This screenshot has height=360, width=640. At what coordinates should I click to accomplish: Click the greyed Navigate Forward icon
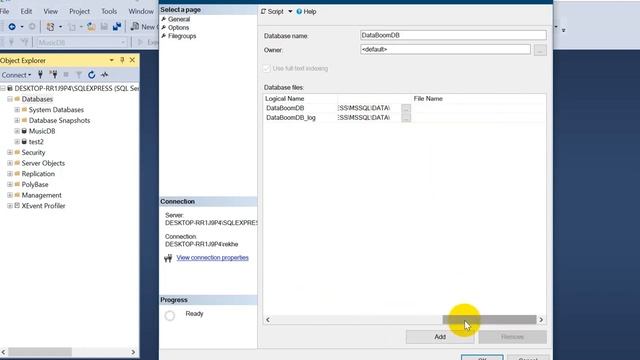coord(32,27)
